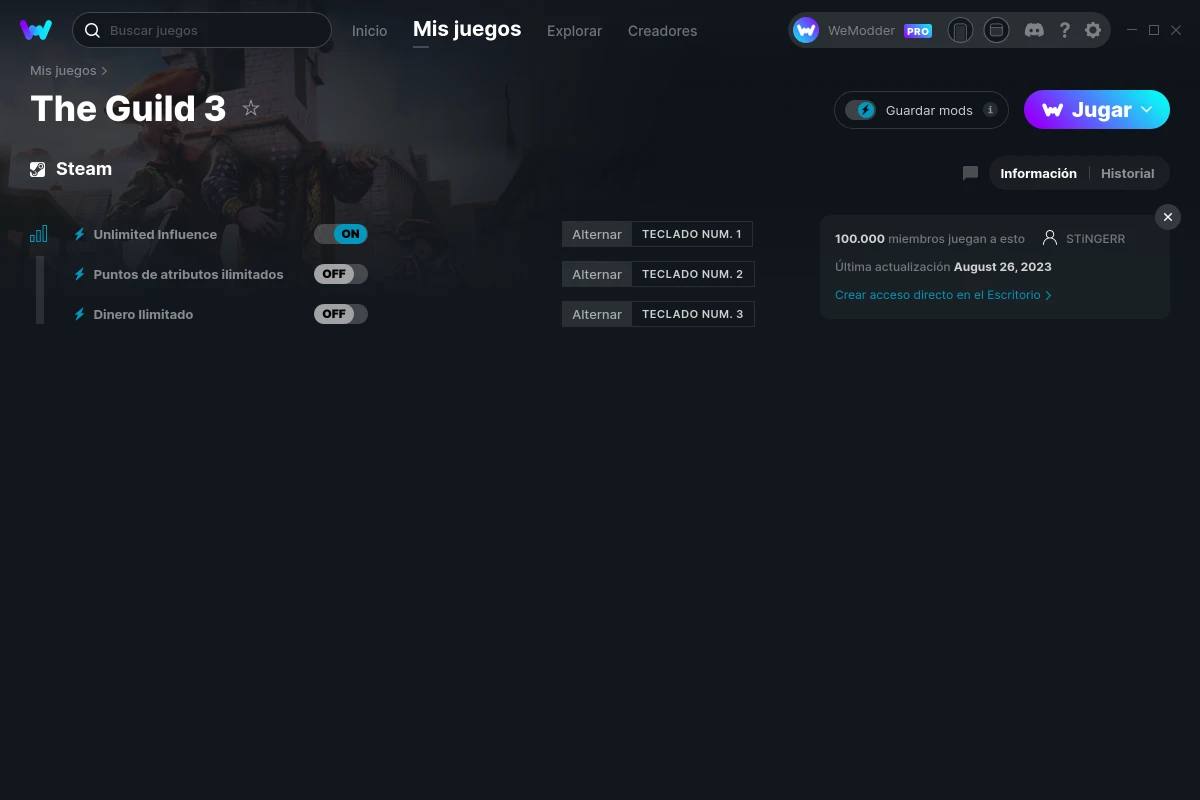The image size is (1200, 800).
Task: Click the STiNGERR author user icon
Action: click(1050, 238)
